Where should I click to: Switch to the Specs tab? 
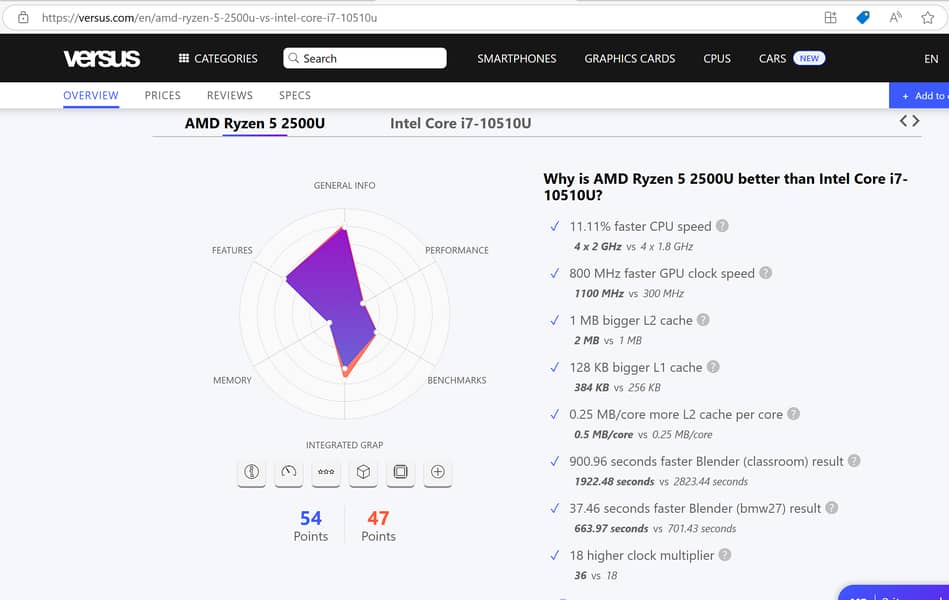(294, 95)
